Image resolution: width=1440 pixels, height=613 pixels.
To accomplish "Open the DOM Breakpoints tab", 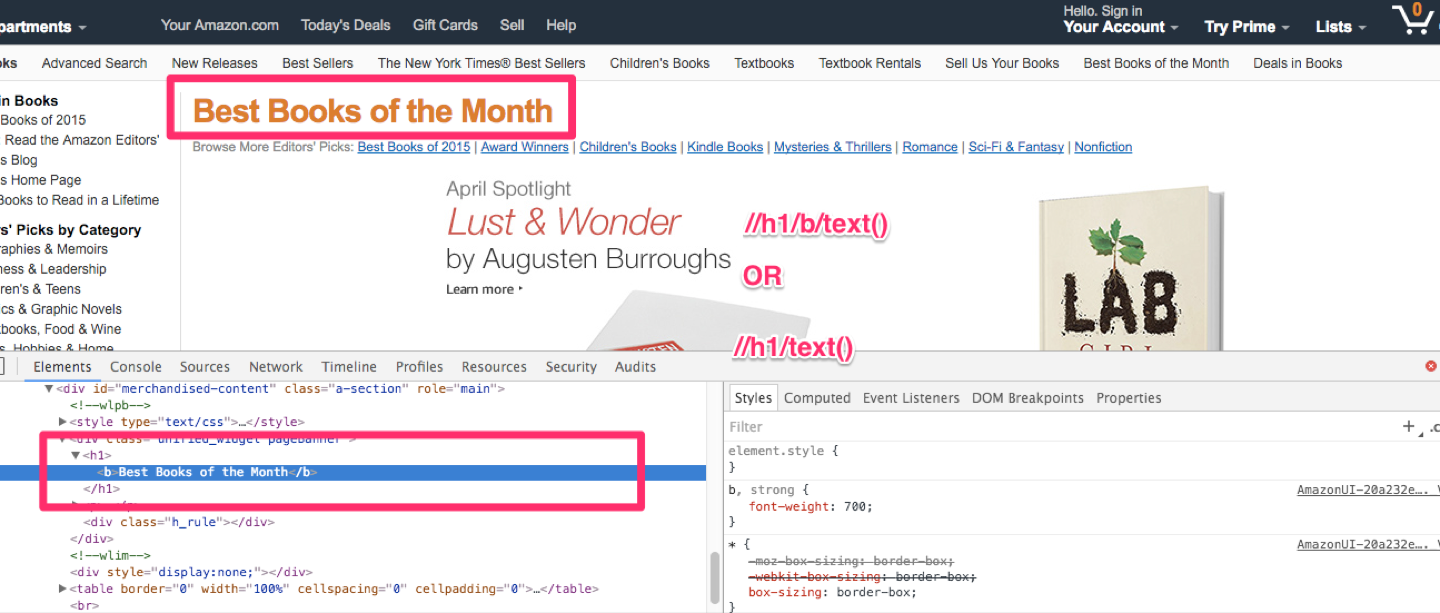I will [x=1028, y=398].
